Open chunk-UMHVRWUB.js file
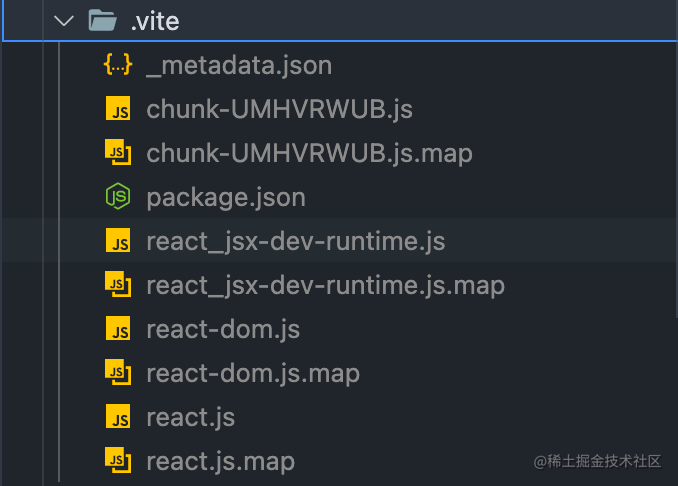 (x=279, y=110)
